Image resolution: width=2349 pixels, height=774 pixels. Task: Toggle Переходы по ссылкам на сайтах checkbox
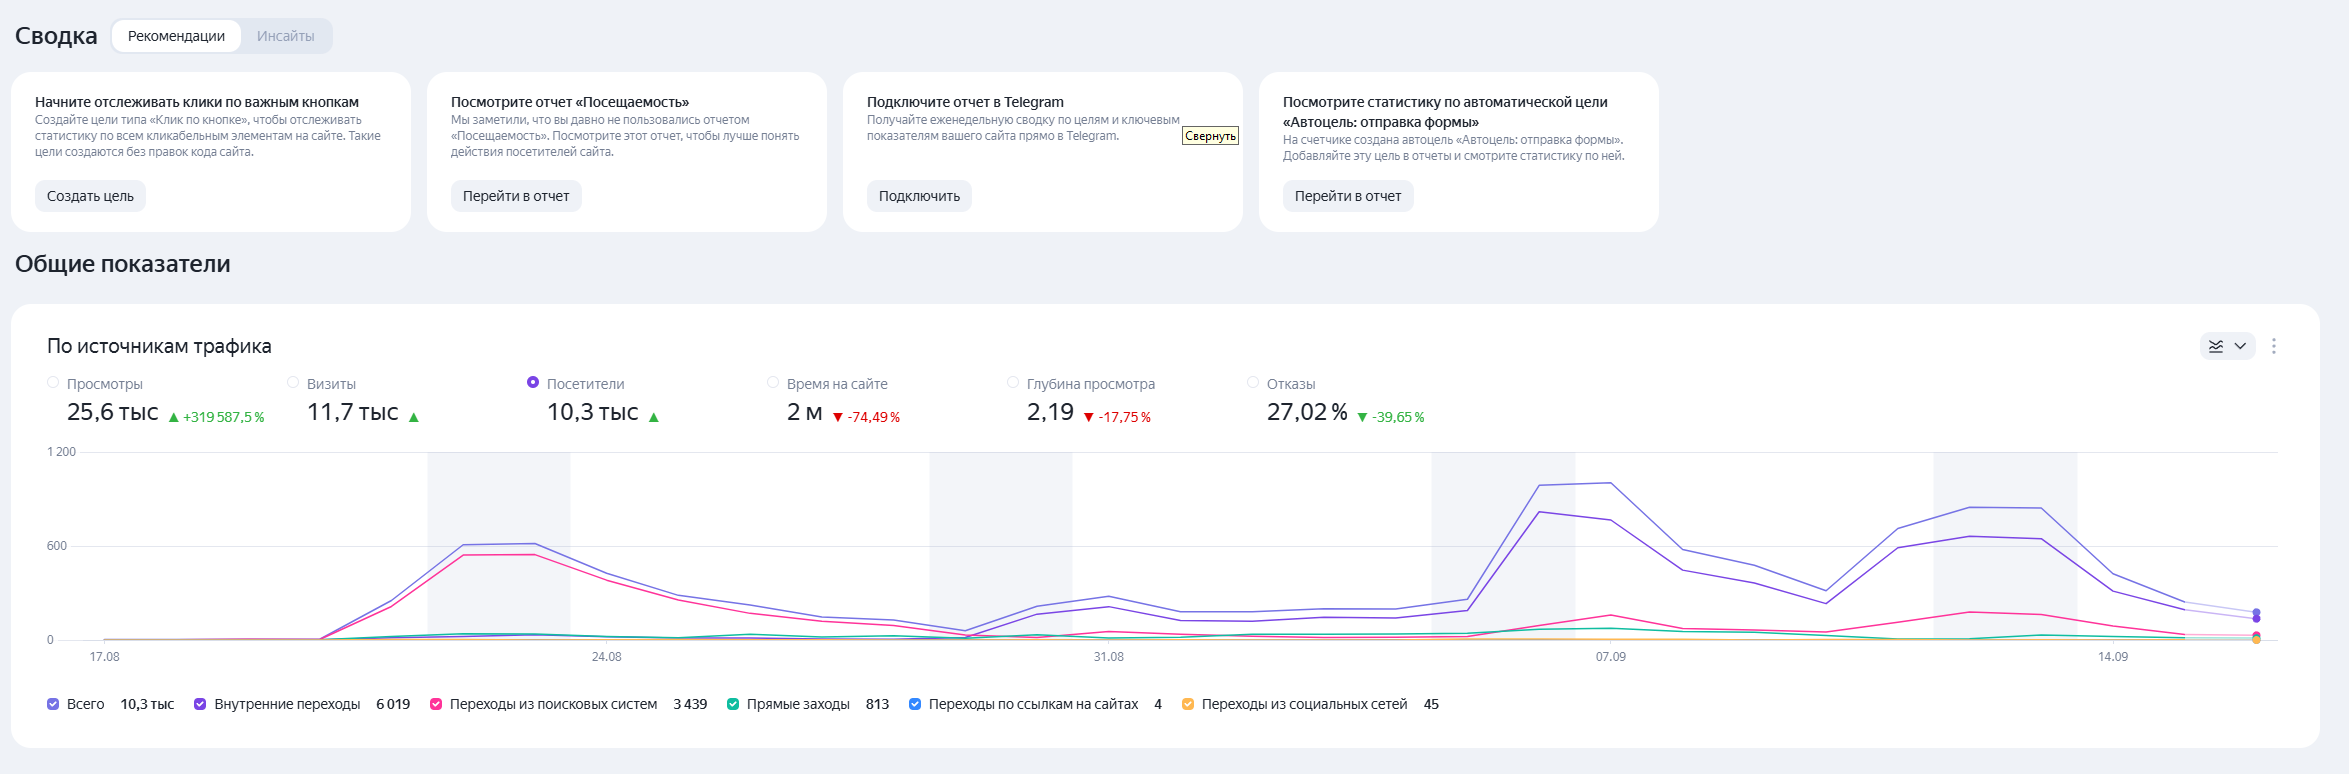click(915, 704)
